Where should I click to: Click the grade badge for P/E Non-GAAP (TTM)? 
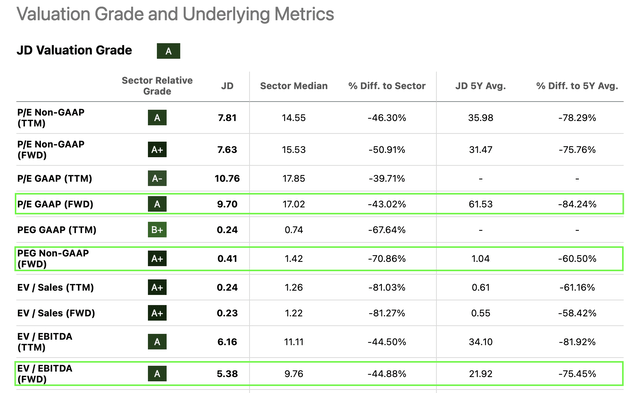(x=157, y=118)
